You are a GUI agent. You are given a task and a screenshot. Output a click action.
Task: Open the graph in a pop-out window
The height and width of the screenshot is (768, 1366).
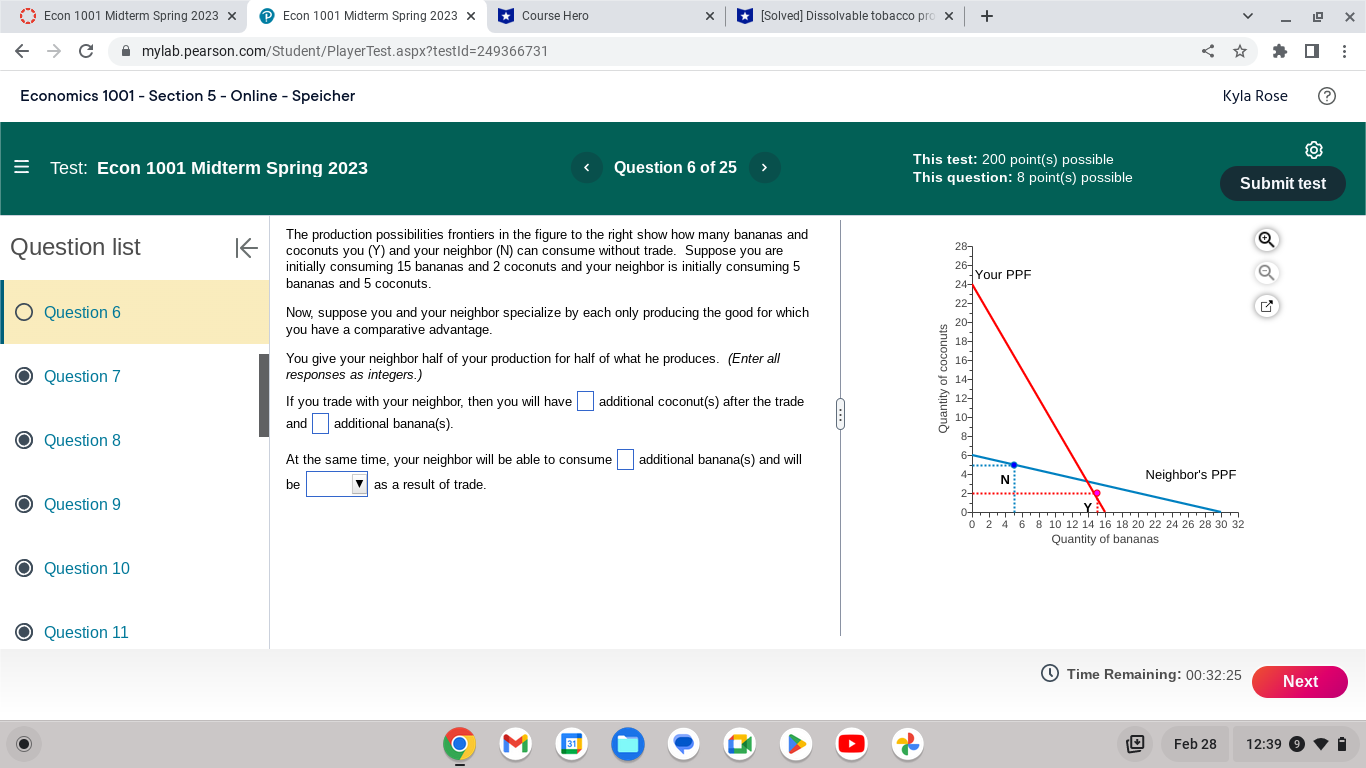click(x=1266, y=306)
